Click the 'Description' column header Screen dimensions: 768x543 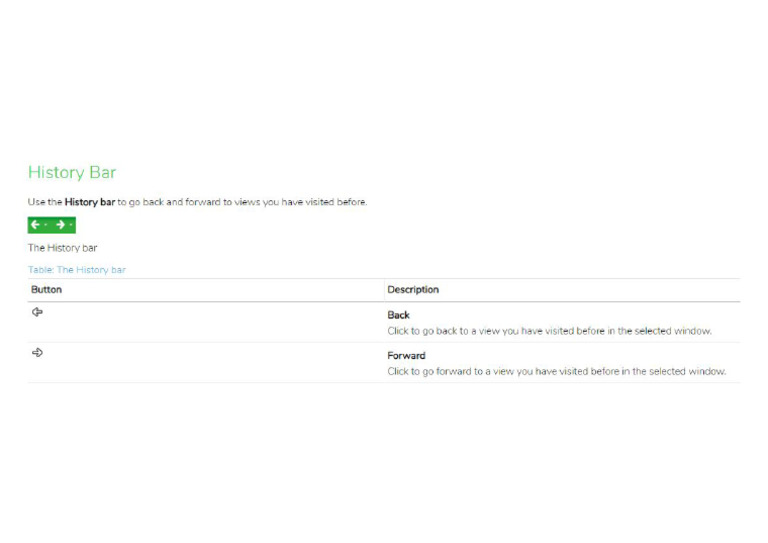[413, 290]
